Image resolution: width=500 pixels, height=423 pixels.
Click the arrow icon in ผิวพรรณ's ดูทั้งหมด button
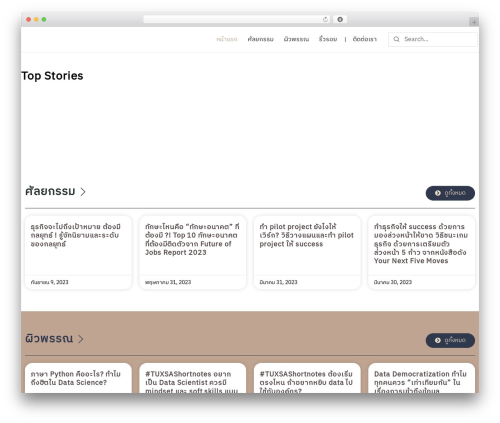438,340
